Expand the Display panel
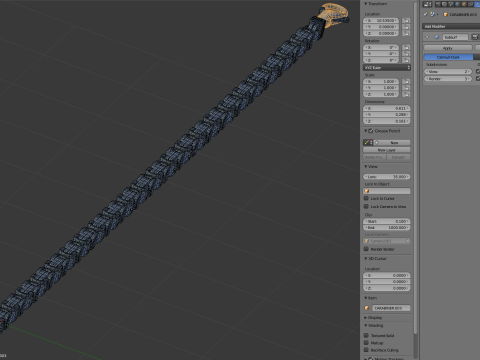The image size is (480, 360). click(x=366, y=318)
